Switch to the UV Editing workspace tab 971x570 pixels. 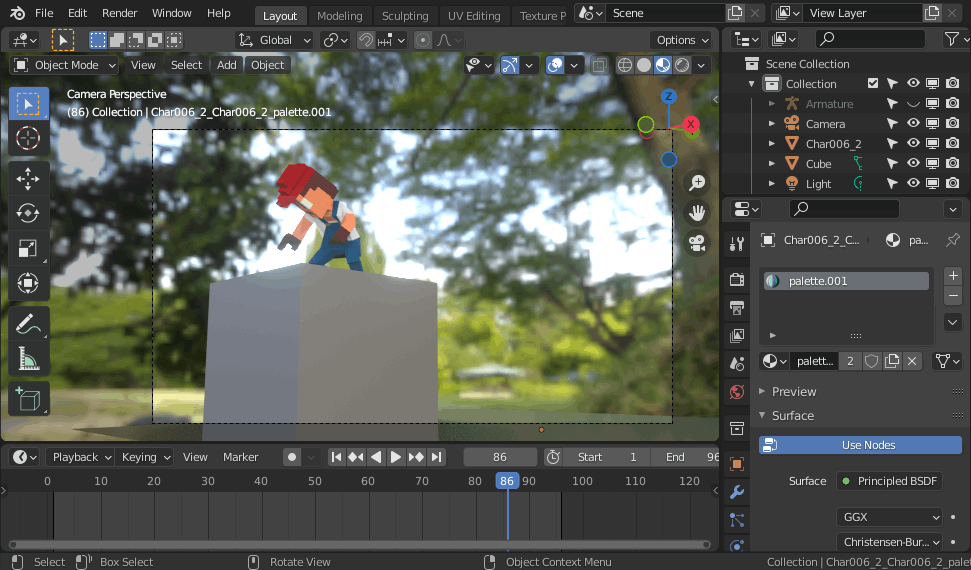474,16
